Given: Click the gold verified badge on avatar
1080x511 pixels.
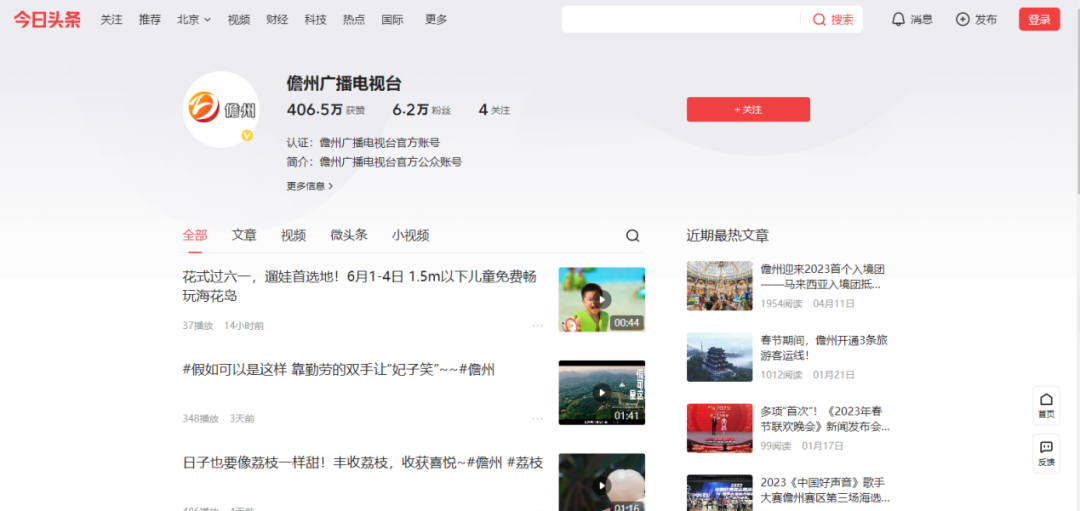Looking at the screenshot, I should click(247, 136).
